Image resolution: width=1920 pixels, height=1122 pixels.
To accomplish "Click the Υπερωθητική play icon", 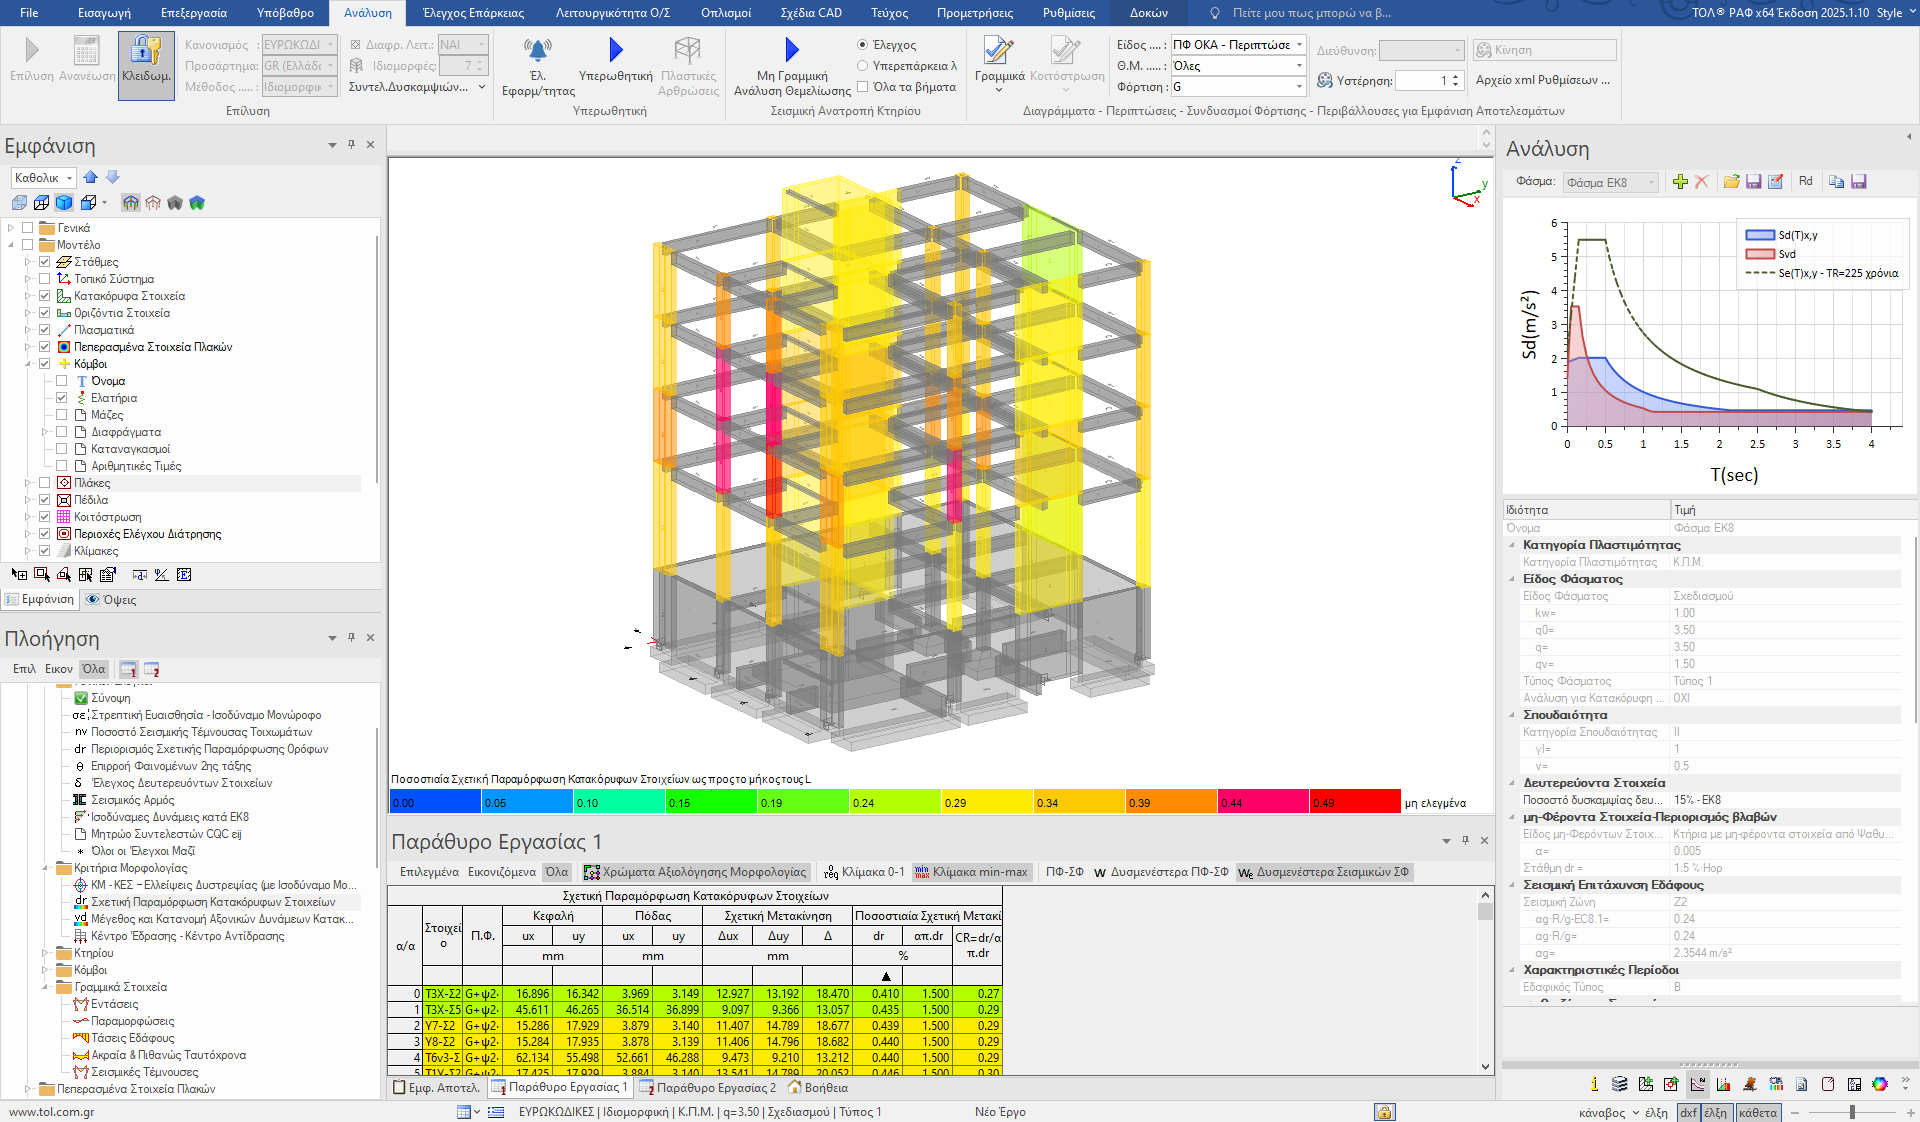I will [615, 50].
